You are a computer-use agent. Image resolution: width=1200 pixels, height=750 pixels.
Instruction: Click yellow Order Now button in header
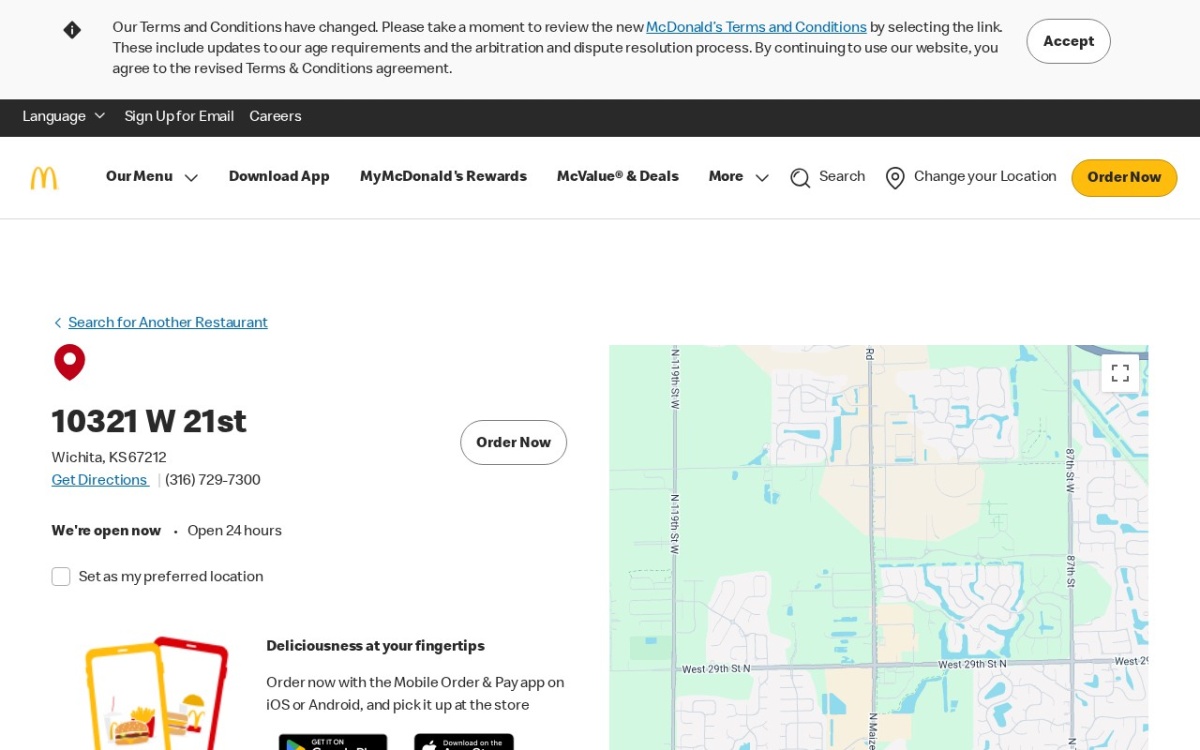point(1124,178)
